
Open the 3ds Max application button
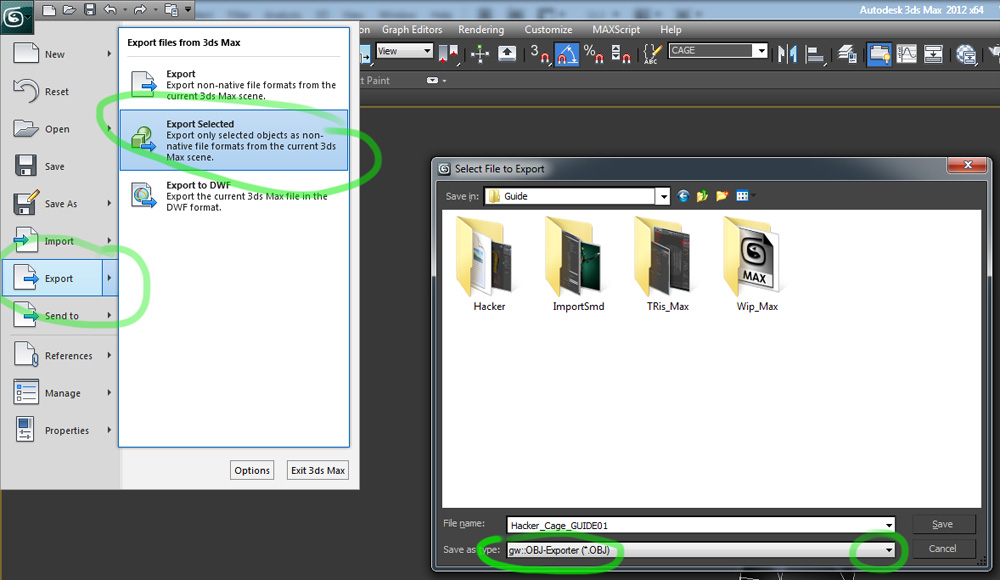click(x=15, y=17)
